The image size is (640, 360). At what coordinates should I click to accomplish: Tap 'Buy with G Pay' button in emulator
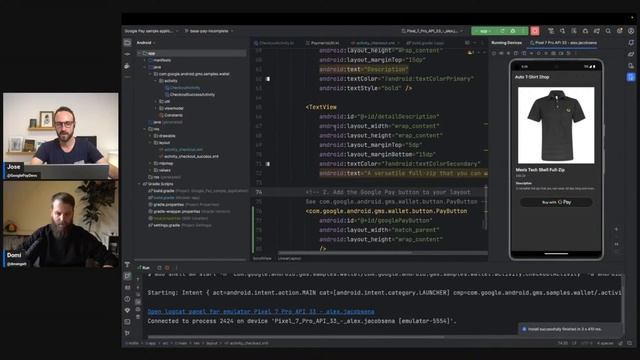(556, 202)
